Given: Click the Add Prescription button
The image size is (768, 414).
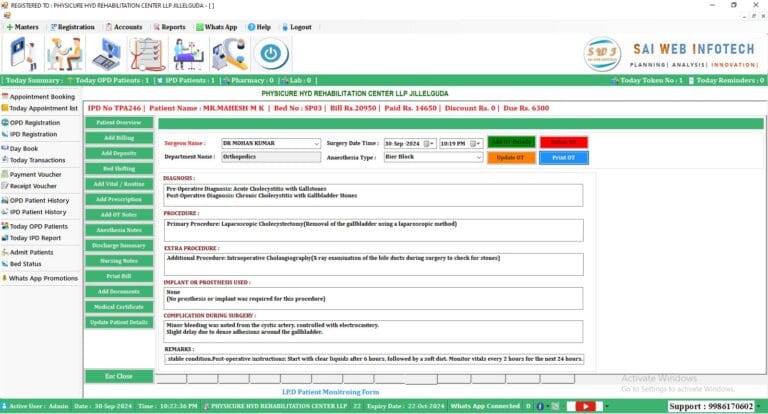Looking at the screenshot, I should pyautogui.click(x=119, y=199).
